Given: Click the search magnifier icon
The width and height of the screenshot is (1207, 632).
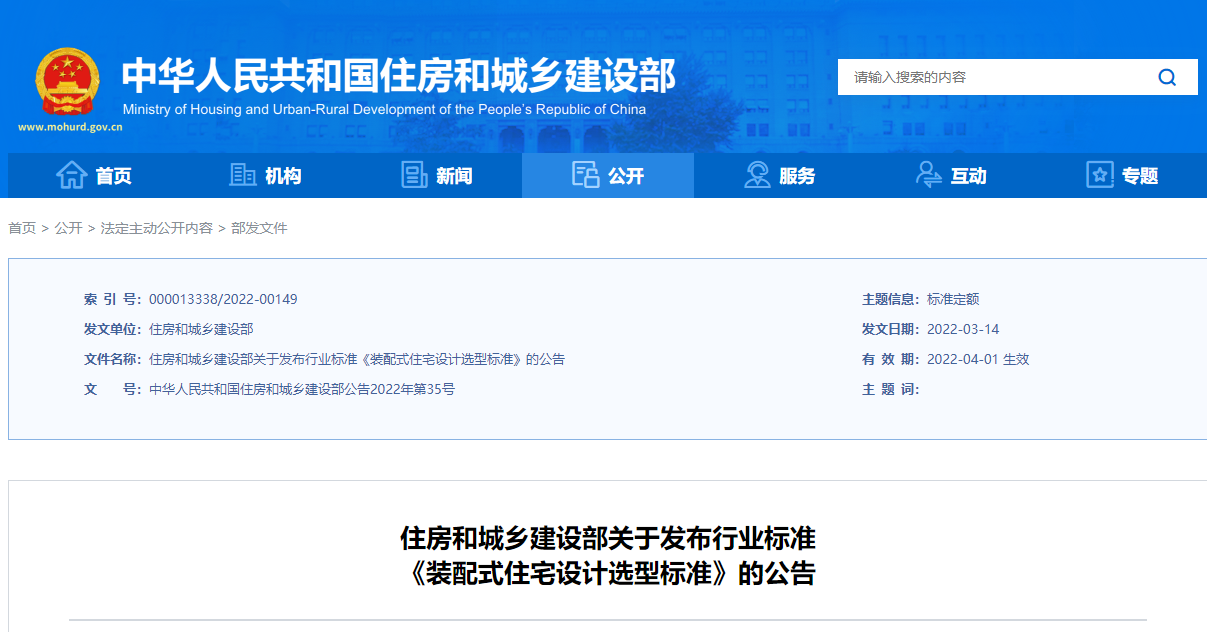Looking at the screenshot, I should 1167,77.
